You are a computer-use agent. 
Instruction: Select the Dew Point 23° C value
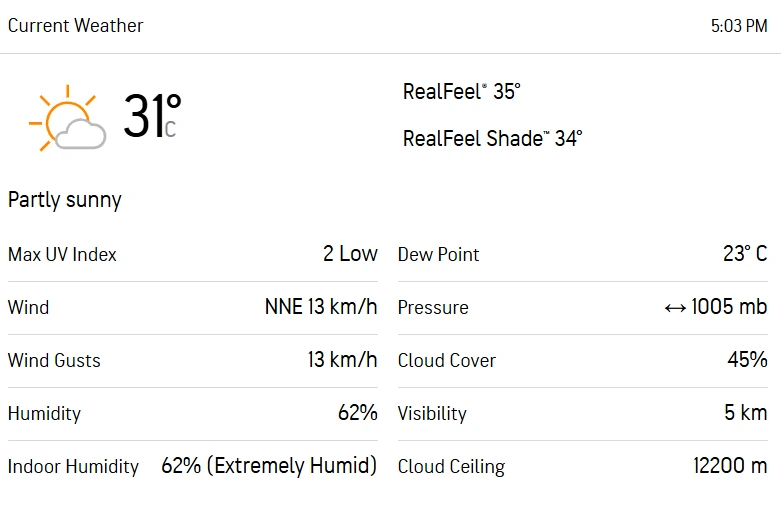coord(745,254)
